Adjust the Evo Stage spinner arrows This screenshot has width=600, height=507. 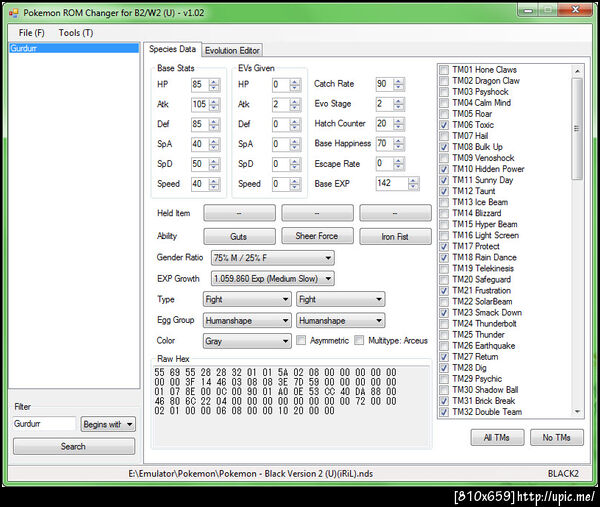pyautogui.click(x=399, y=104)
